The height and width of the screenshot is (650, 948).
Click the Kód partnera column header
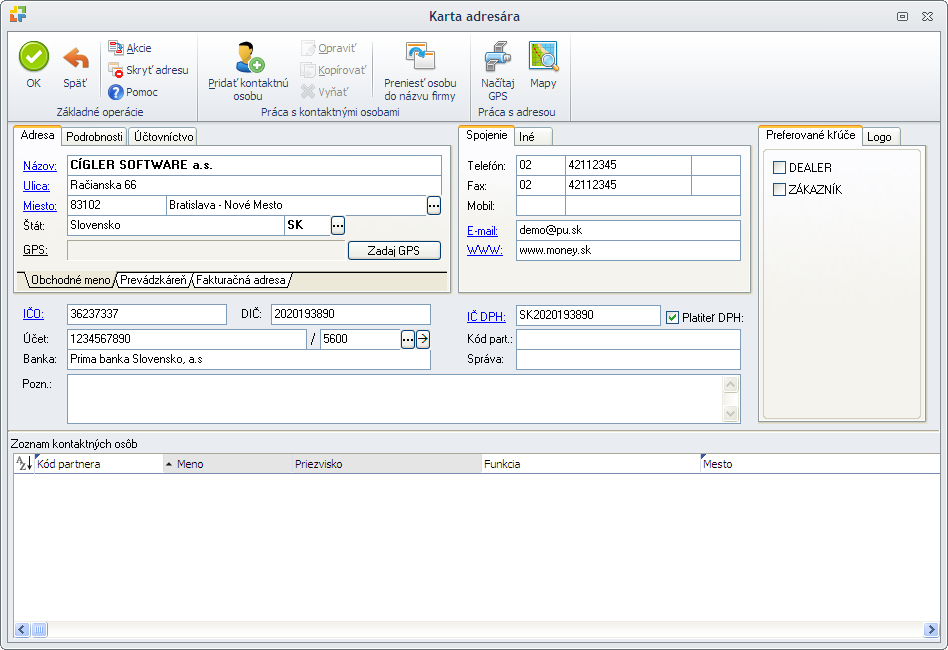coord(99,464)
